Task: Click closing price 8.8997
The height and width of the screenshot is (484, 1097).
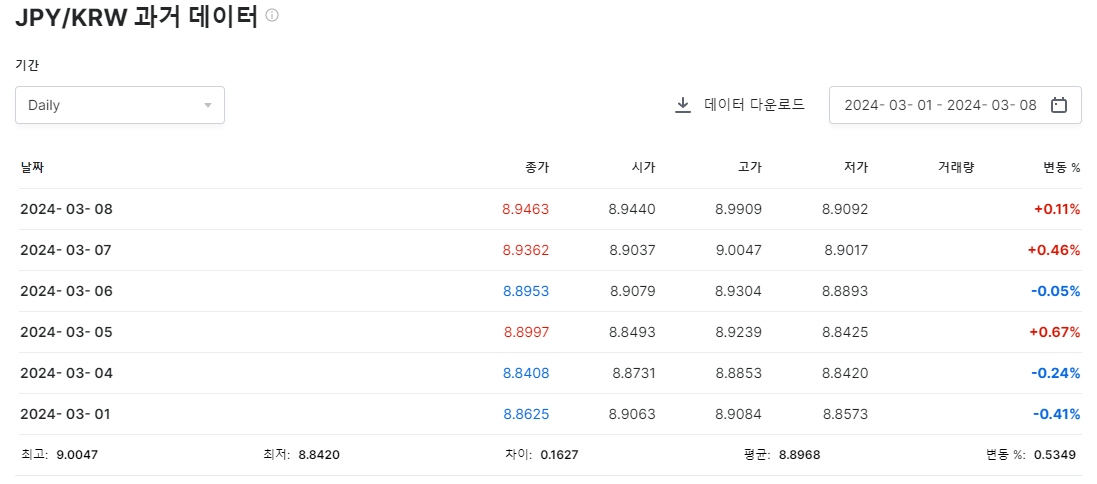Action: point(526,332)
